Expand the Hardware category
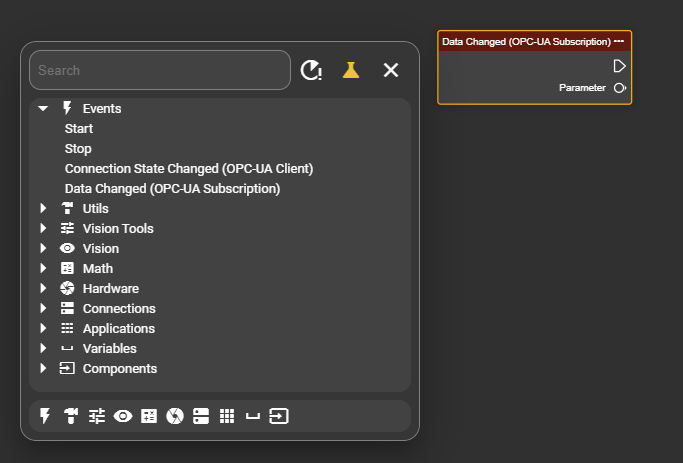This screenshot has width=683, height=463. (x=43, y=288)
